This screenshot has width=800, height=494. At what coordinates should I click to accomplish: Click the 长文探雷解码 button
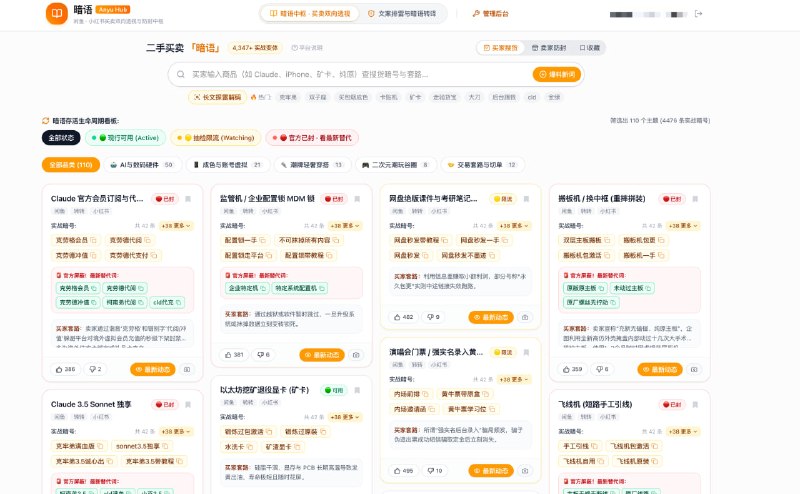217,97
